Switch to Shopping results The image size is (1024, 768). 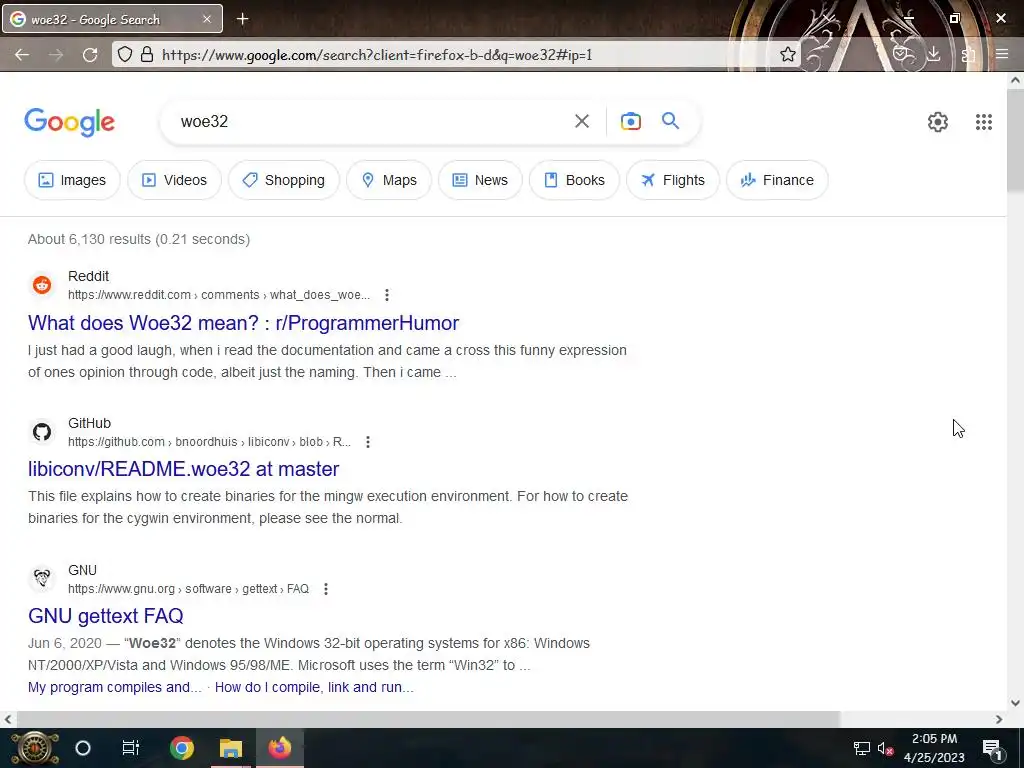point(284,180)
